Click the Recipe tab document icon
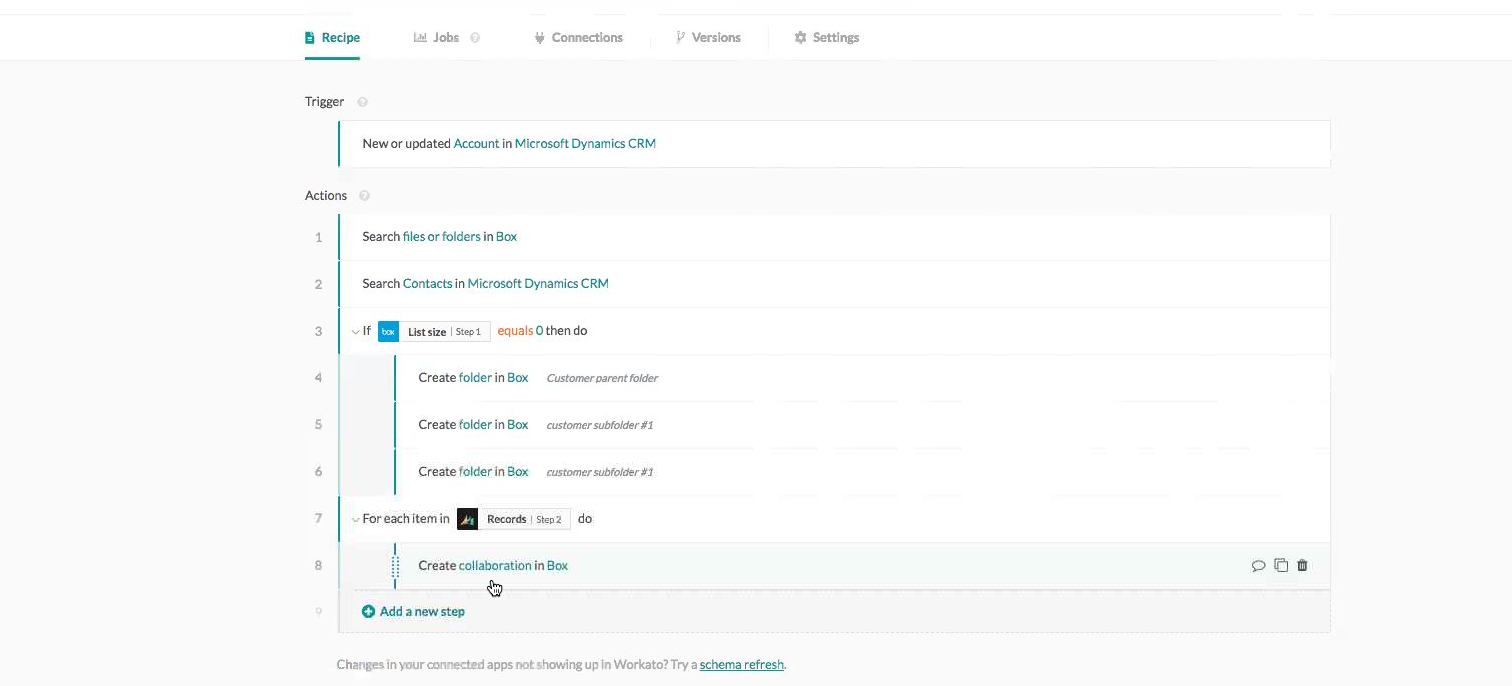 coord(310,38)
